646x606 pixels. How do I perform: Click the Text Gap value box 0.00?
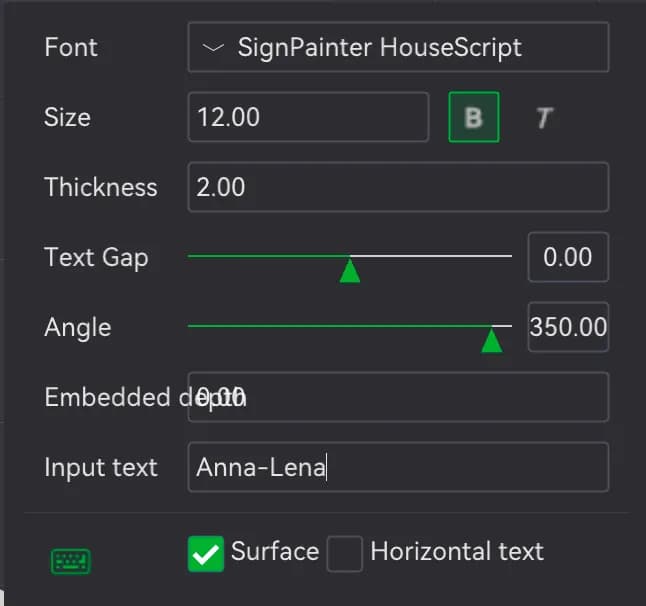pos(568,257)
